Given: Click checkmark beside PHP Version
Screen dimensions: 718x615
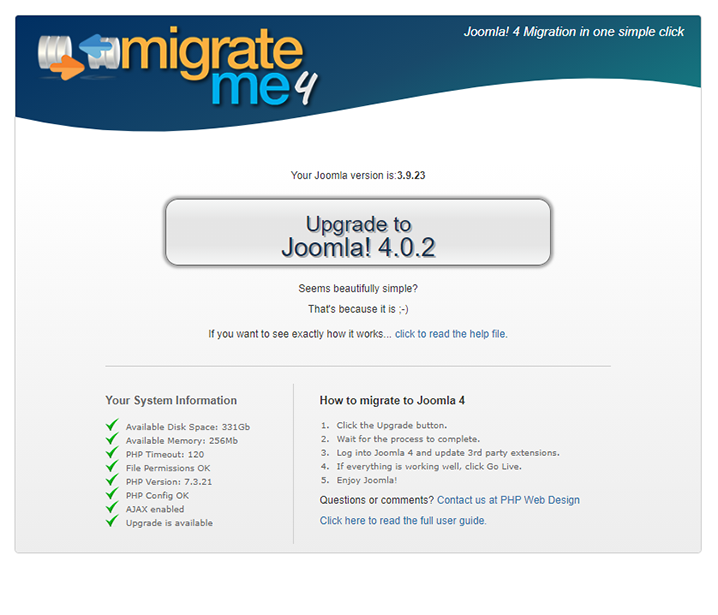Looking at the screenshot, I should (112, 480).
